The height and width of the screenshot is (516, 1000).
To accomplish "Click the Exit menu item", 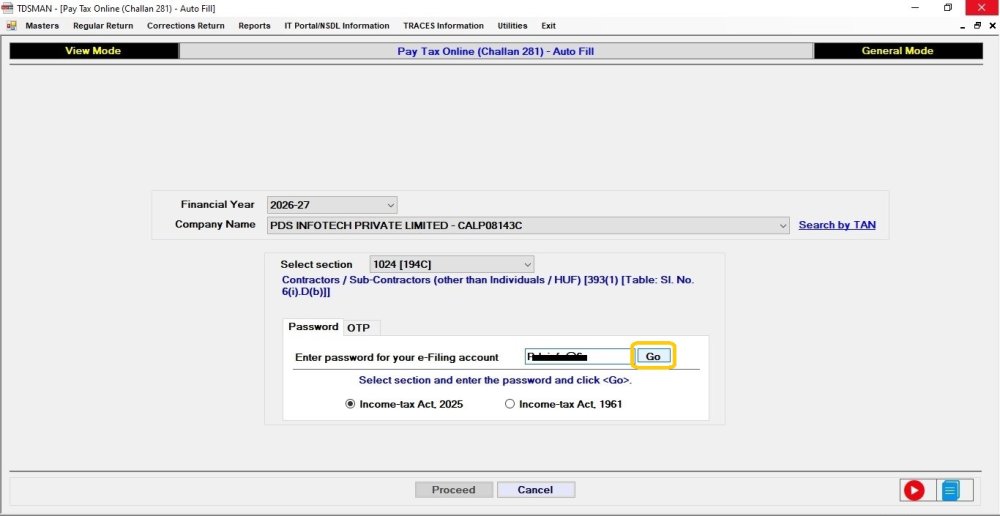I will (548, 26).
